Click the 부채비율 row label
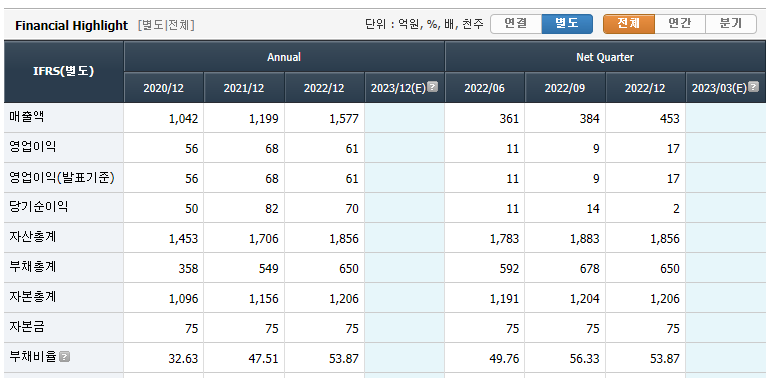This screenshot has height=378, width=776. click(33, 357)
